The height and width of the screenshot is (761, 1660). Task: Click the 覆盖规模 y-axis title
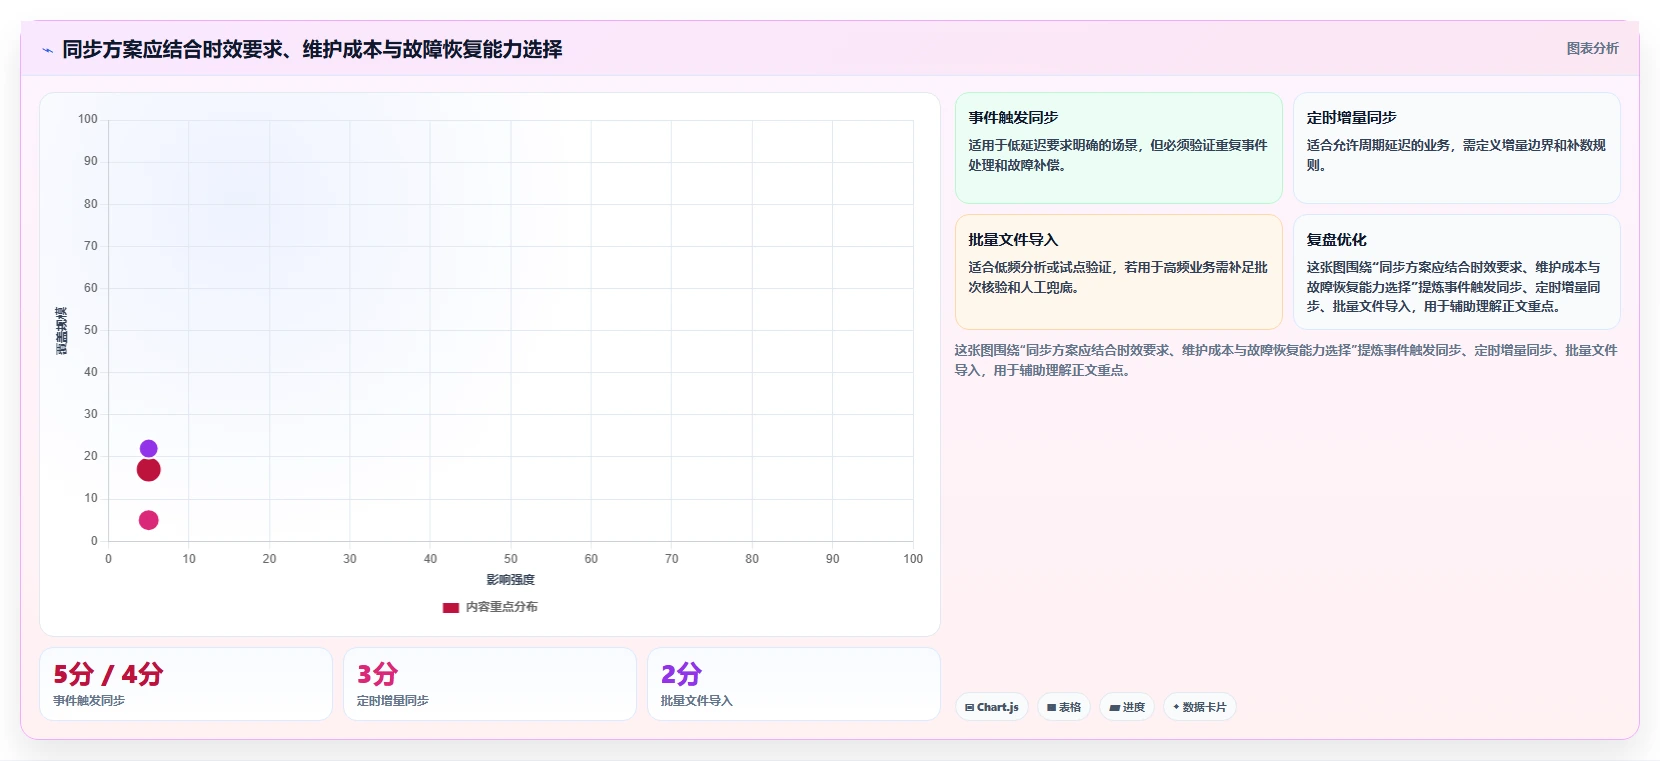pyautogui.click(x=62, y=330)
